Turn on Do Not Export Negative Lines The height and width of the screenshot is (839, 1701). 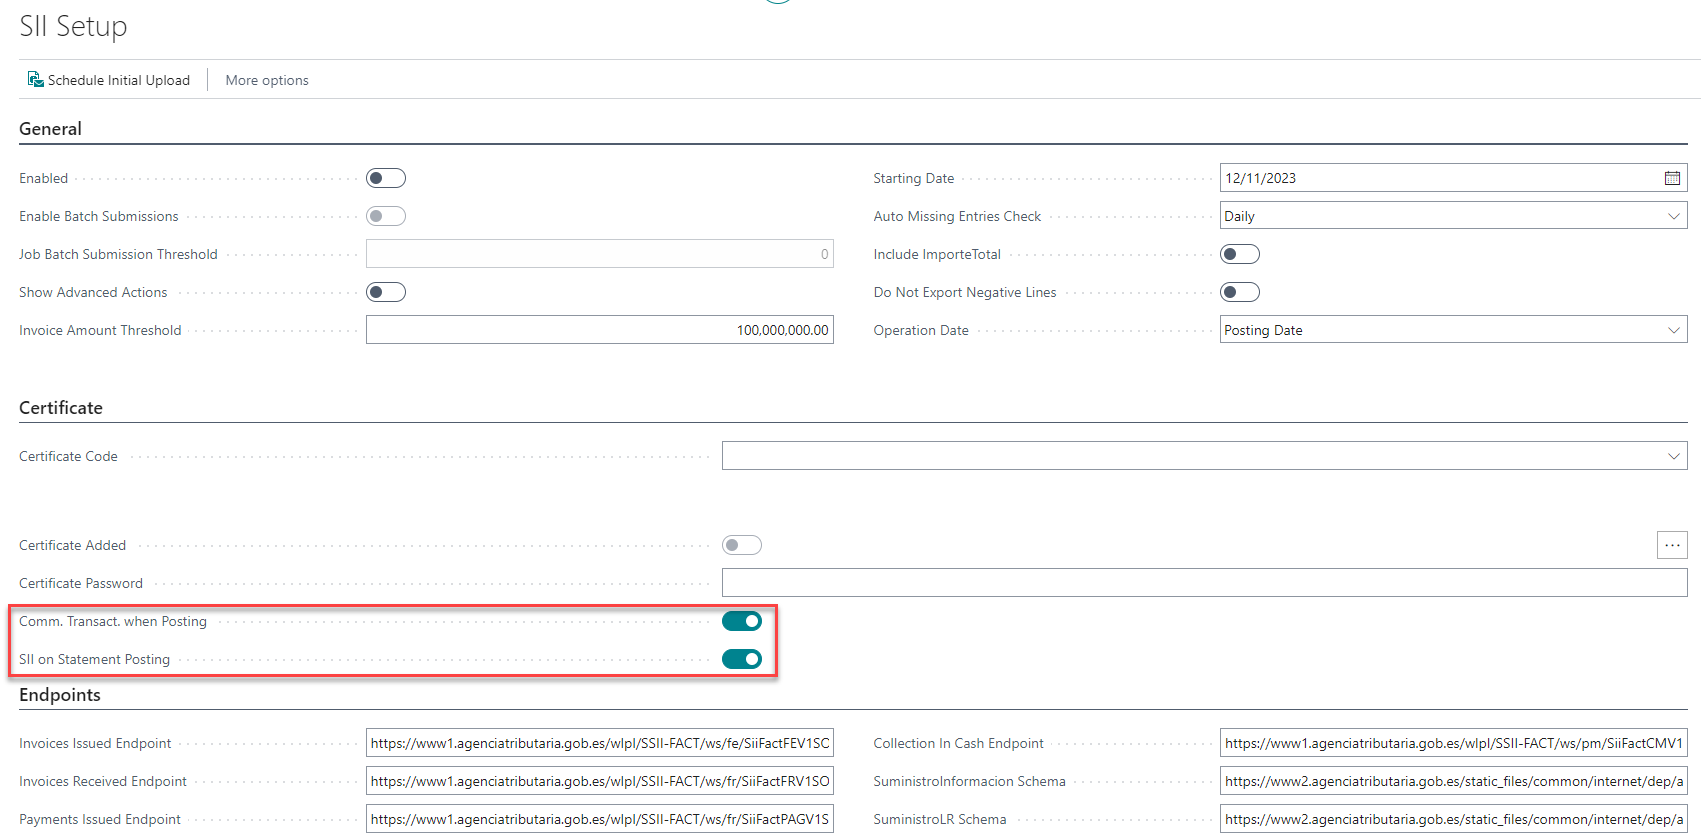click(x=1239, y=292)
